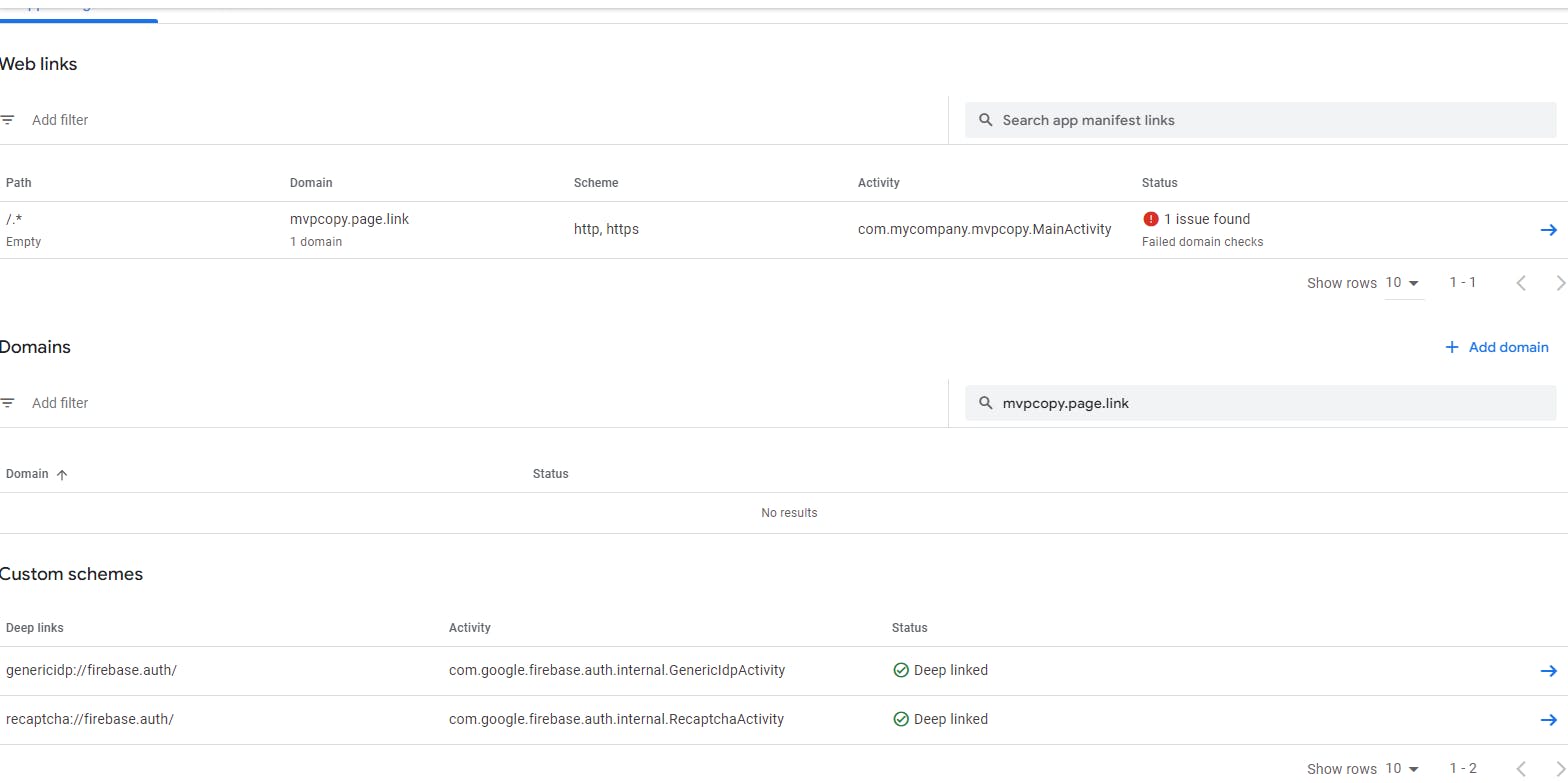Click the red issue found error icon
This screenshot has width=1568, height=783.
coord(1150,219)
